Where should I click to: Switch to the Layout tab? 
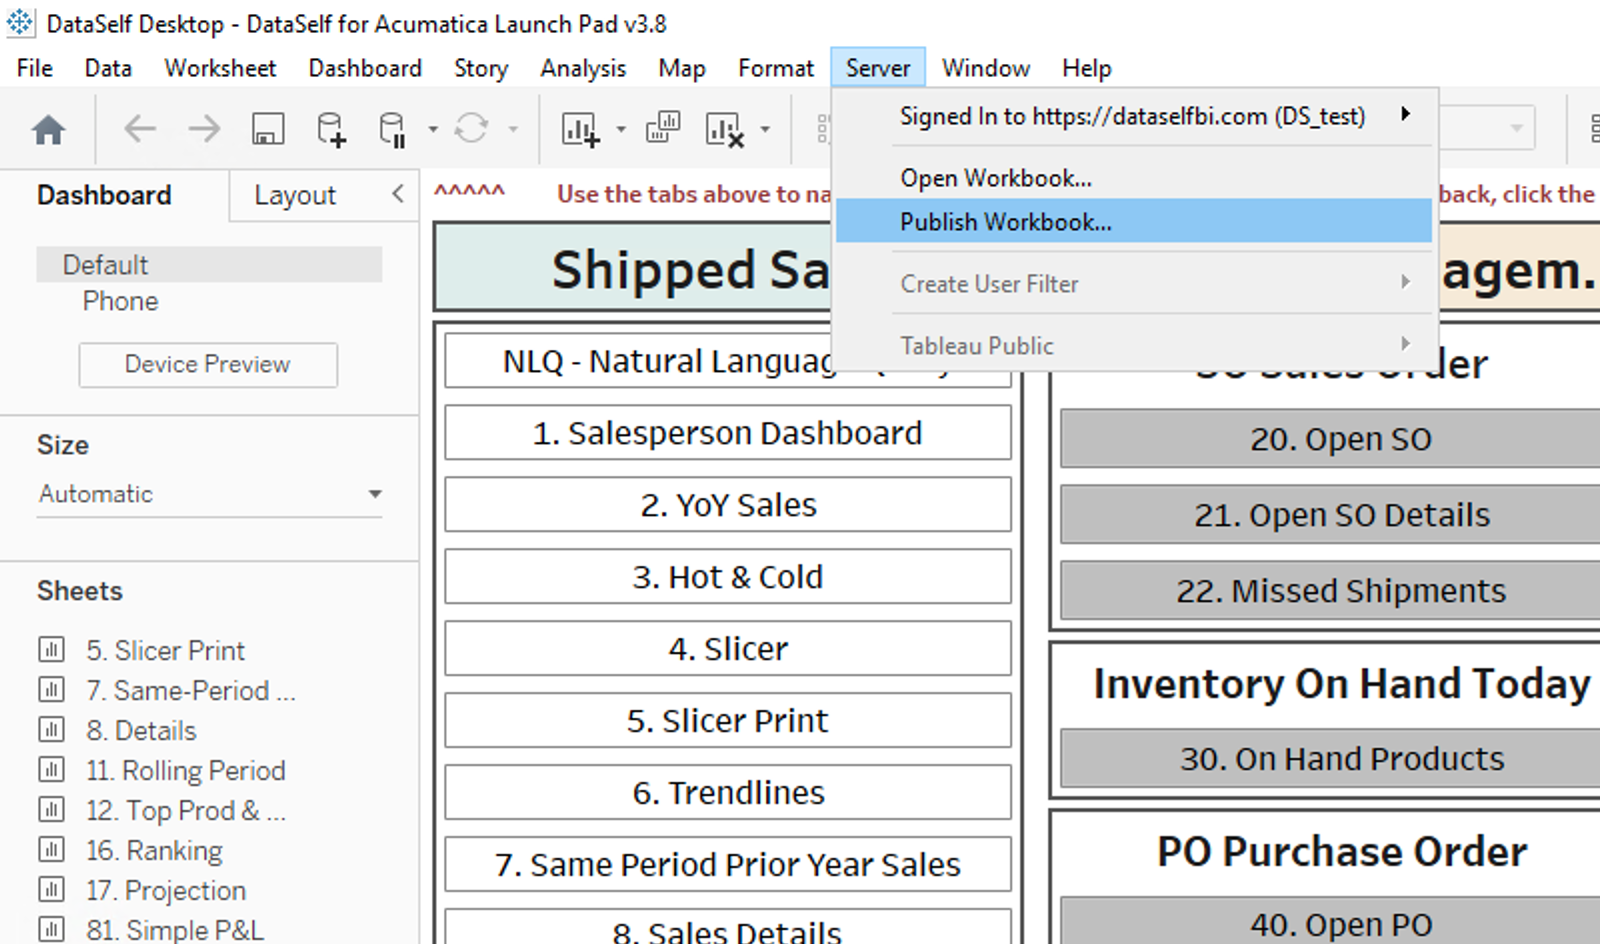click(294, 195)
